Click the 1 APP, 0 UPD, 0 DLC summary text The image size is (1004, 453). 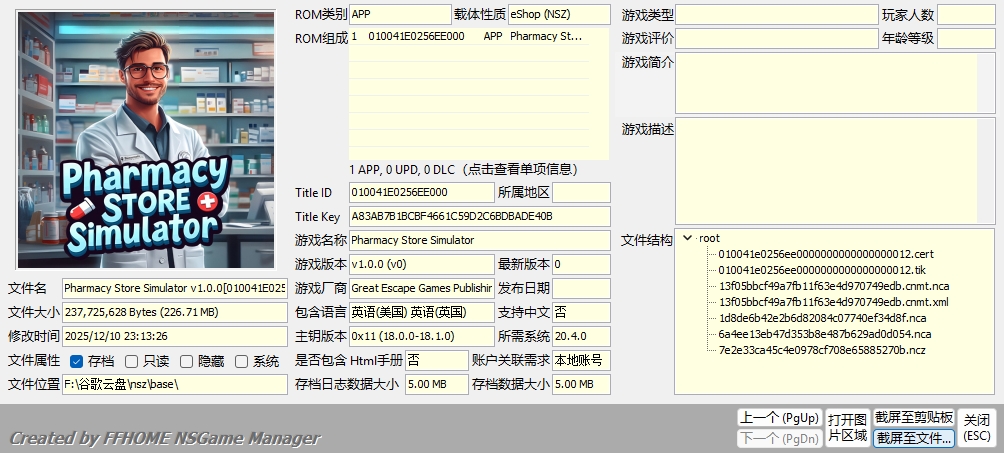464,170
